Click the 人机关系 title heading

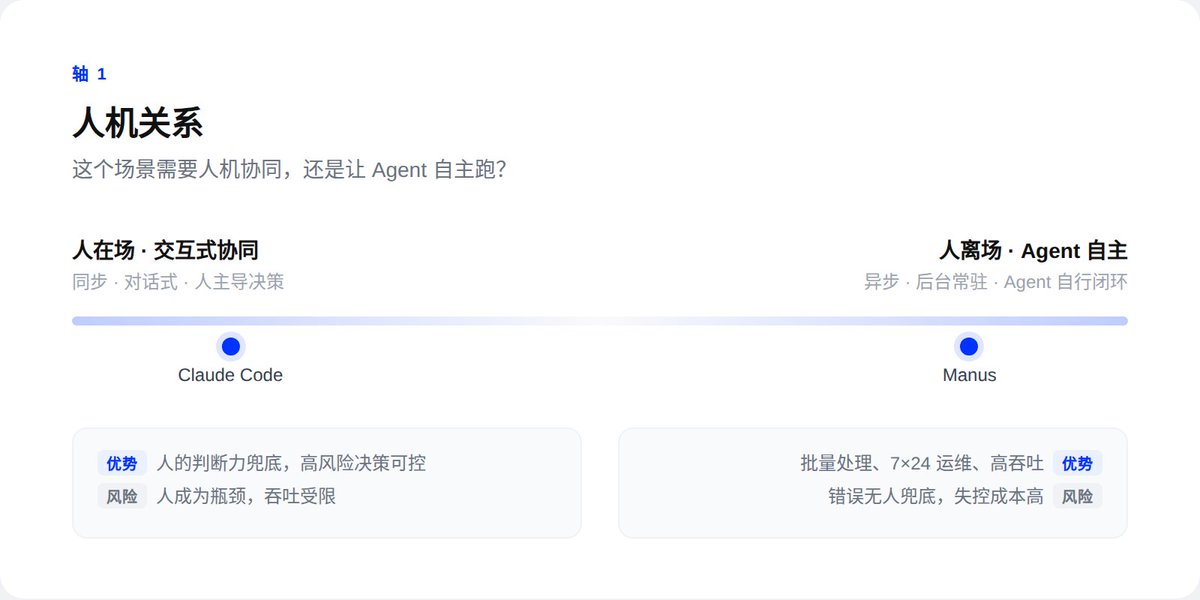click(x=138, y=123)
